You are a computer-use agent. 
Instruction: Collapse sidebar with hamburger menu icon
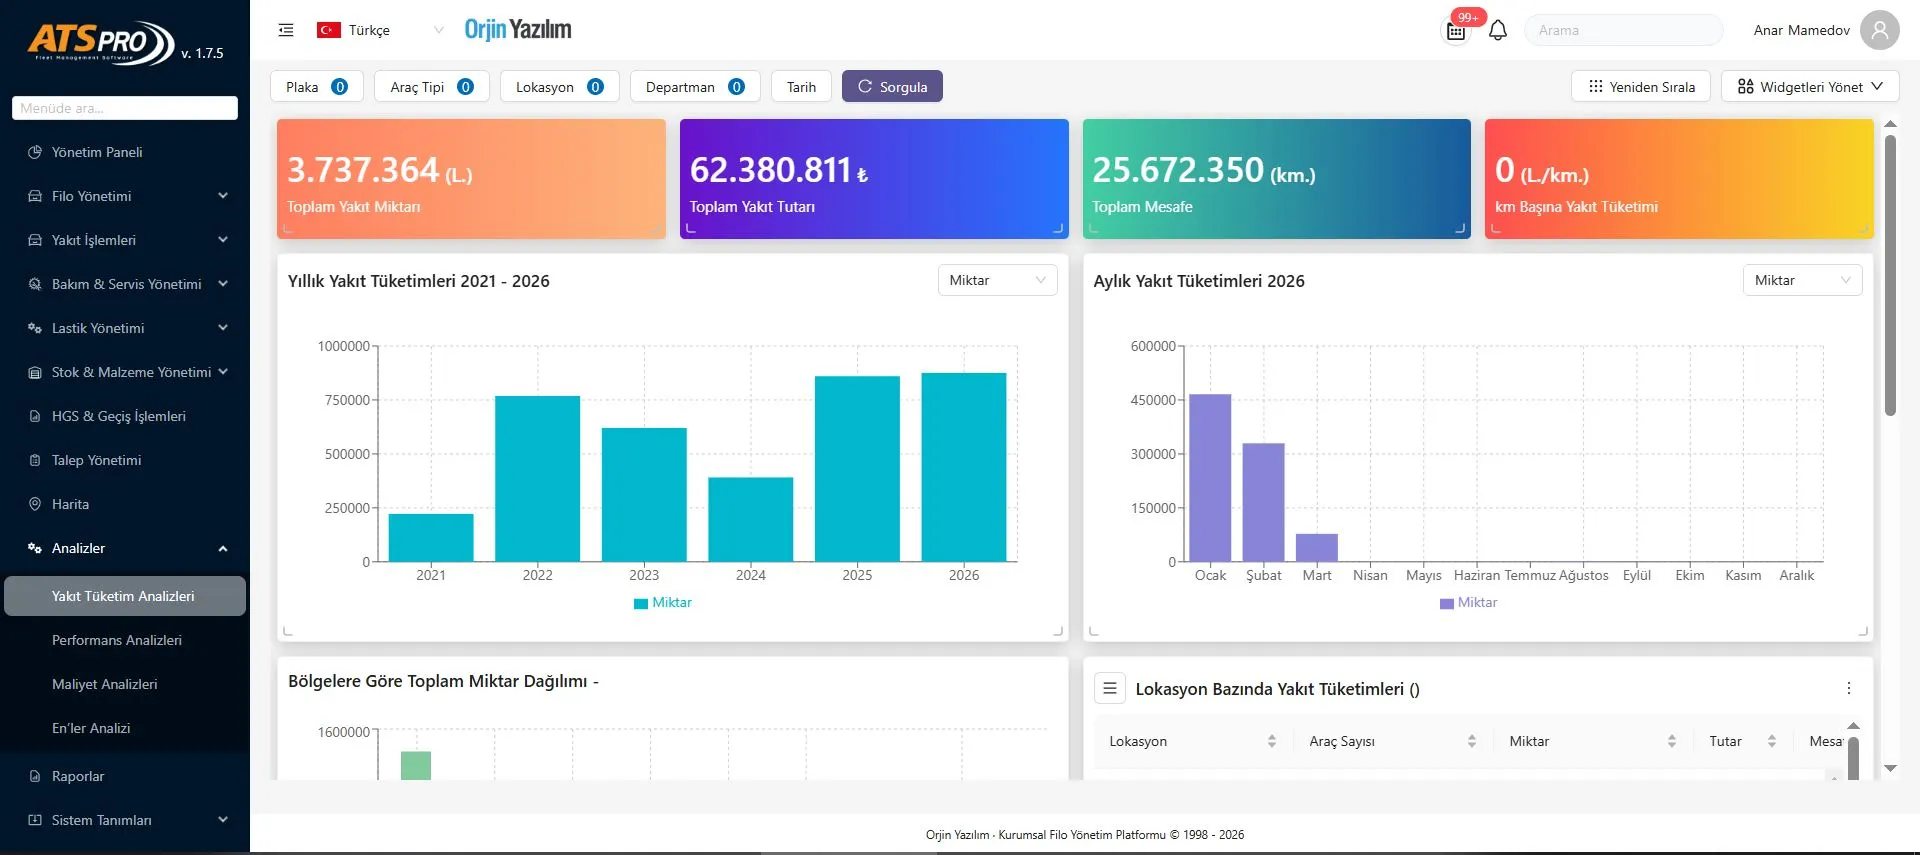point(286,30)
